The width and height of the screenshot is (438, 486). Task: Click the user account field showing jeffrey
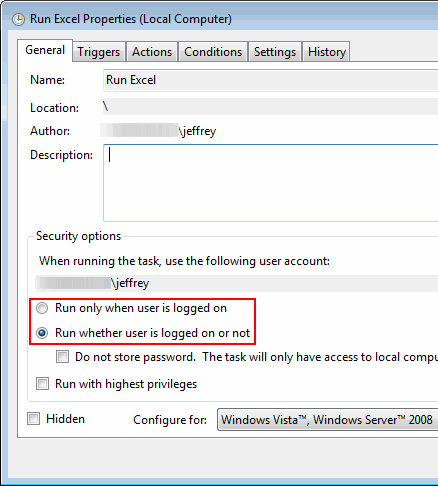pyautogui.click(x=237, y=283)
